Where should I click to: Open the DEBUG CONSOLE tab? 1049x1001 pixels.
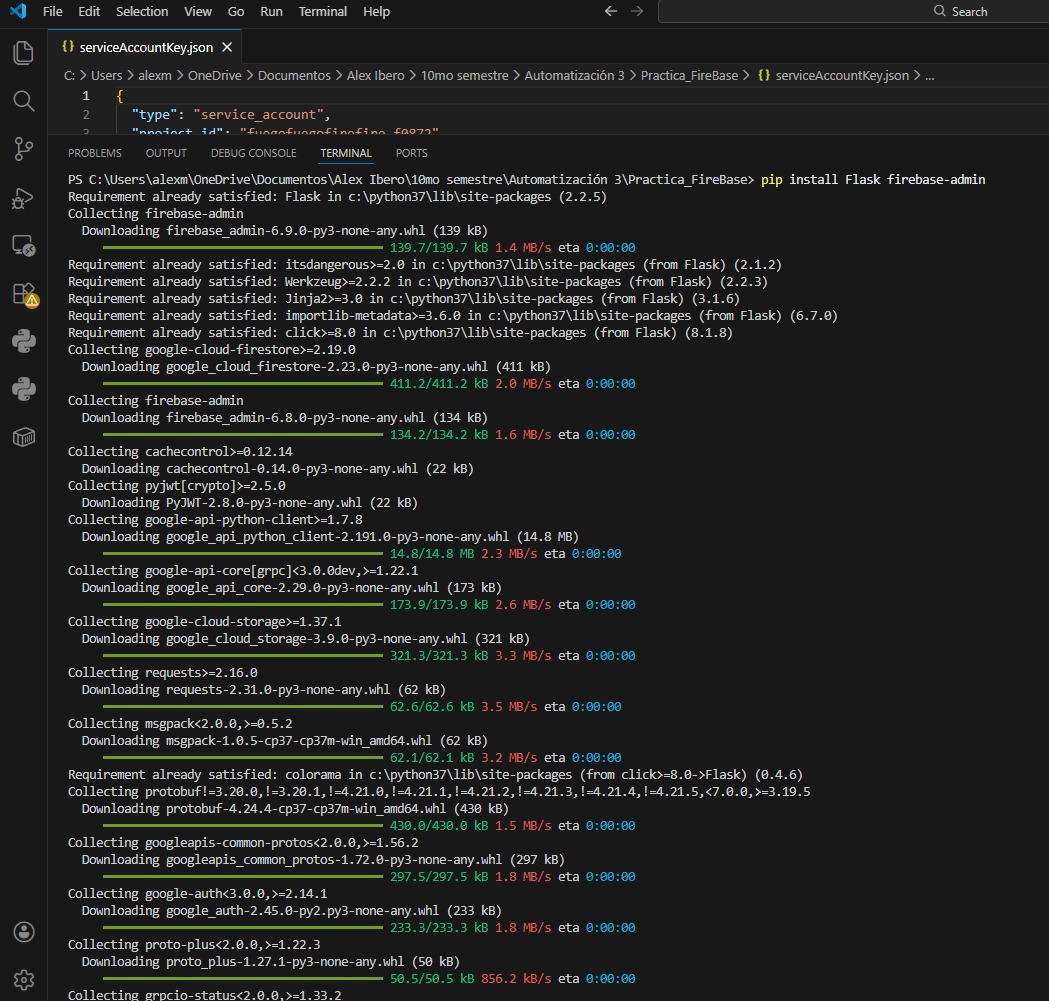pyautogui.click(x=253, y=152)
